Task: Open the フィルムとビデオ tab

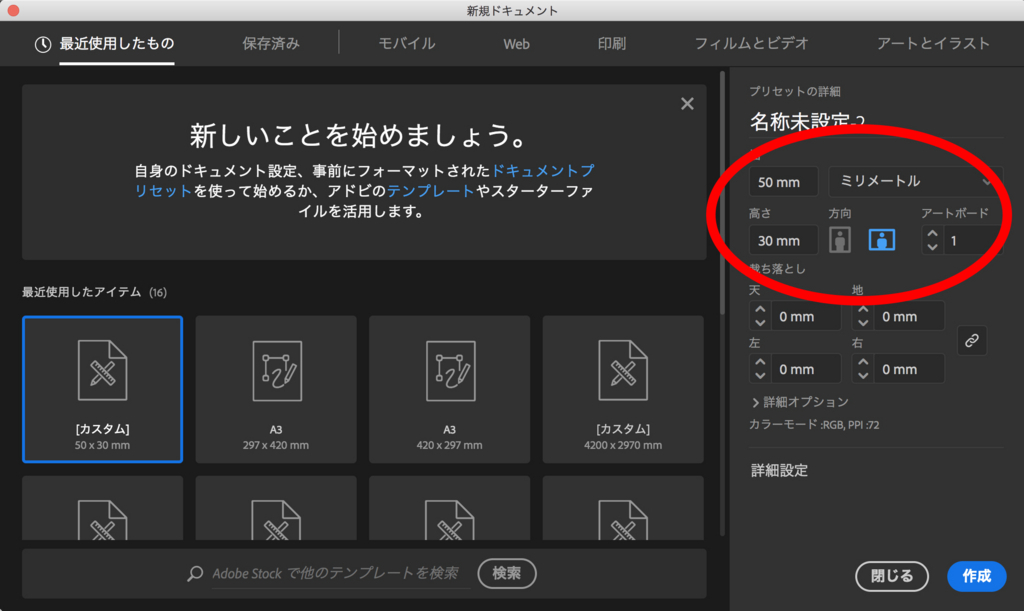Action: point(752,44)
